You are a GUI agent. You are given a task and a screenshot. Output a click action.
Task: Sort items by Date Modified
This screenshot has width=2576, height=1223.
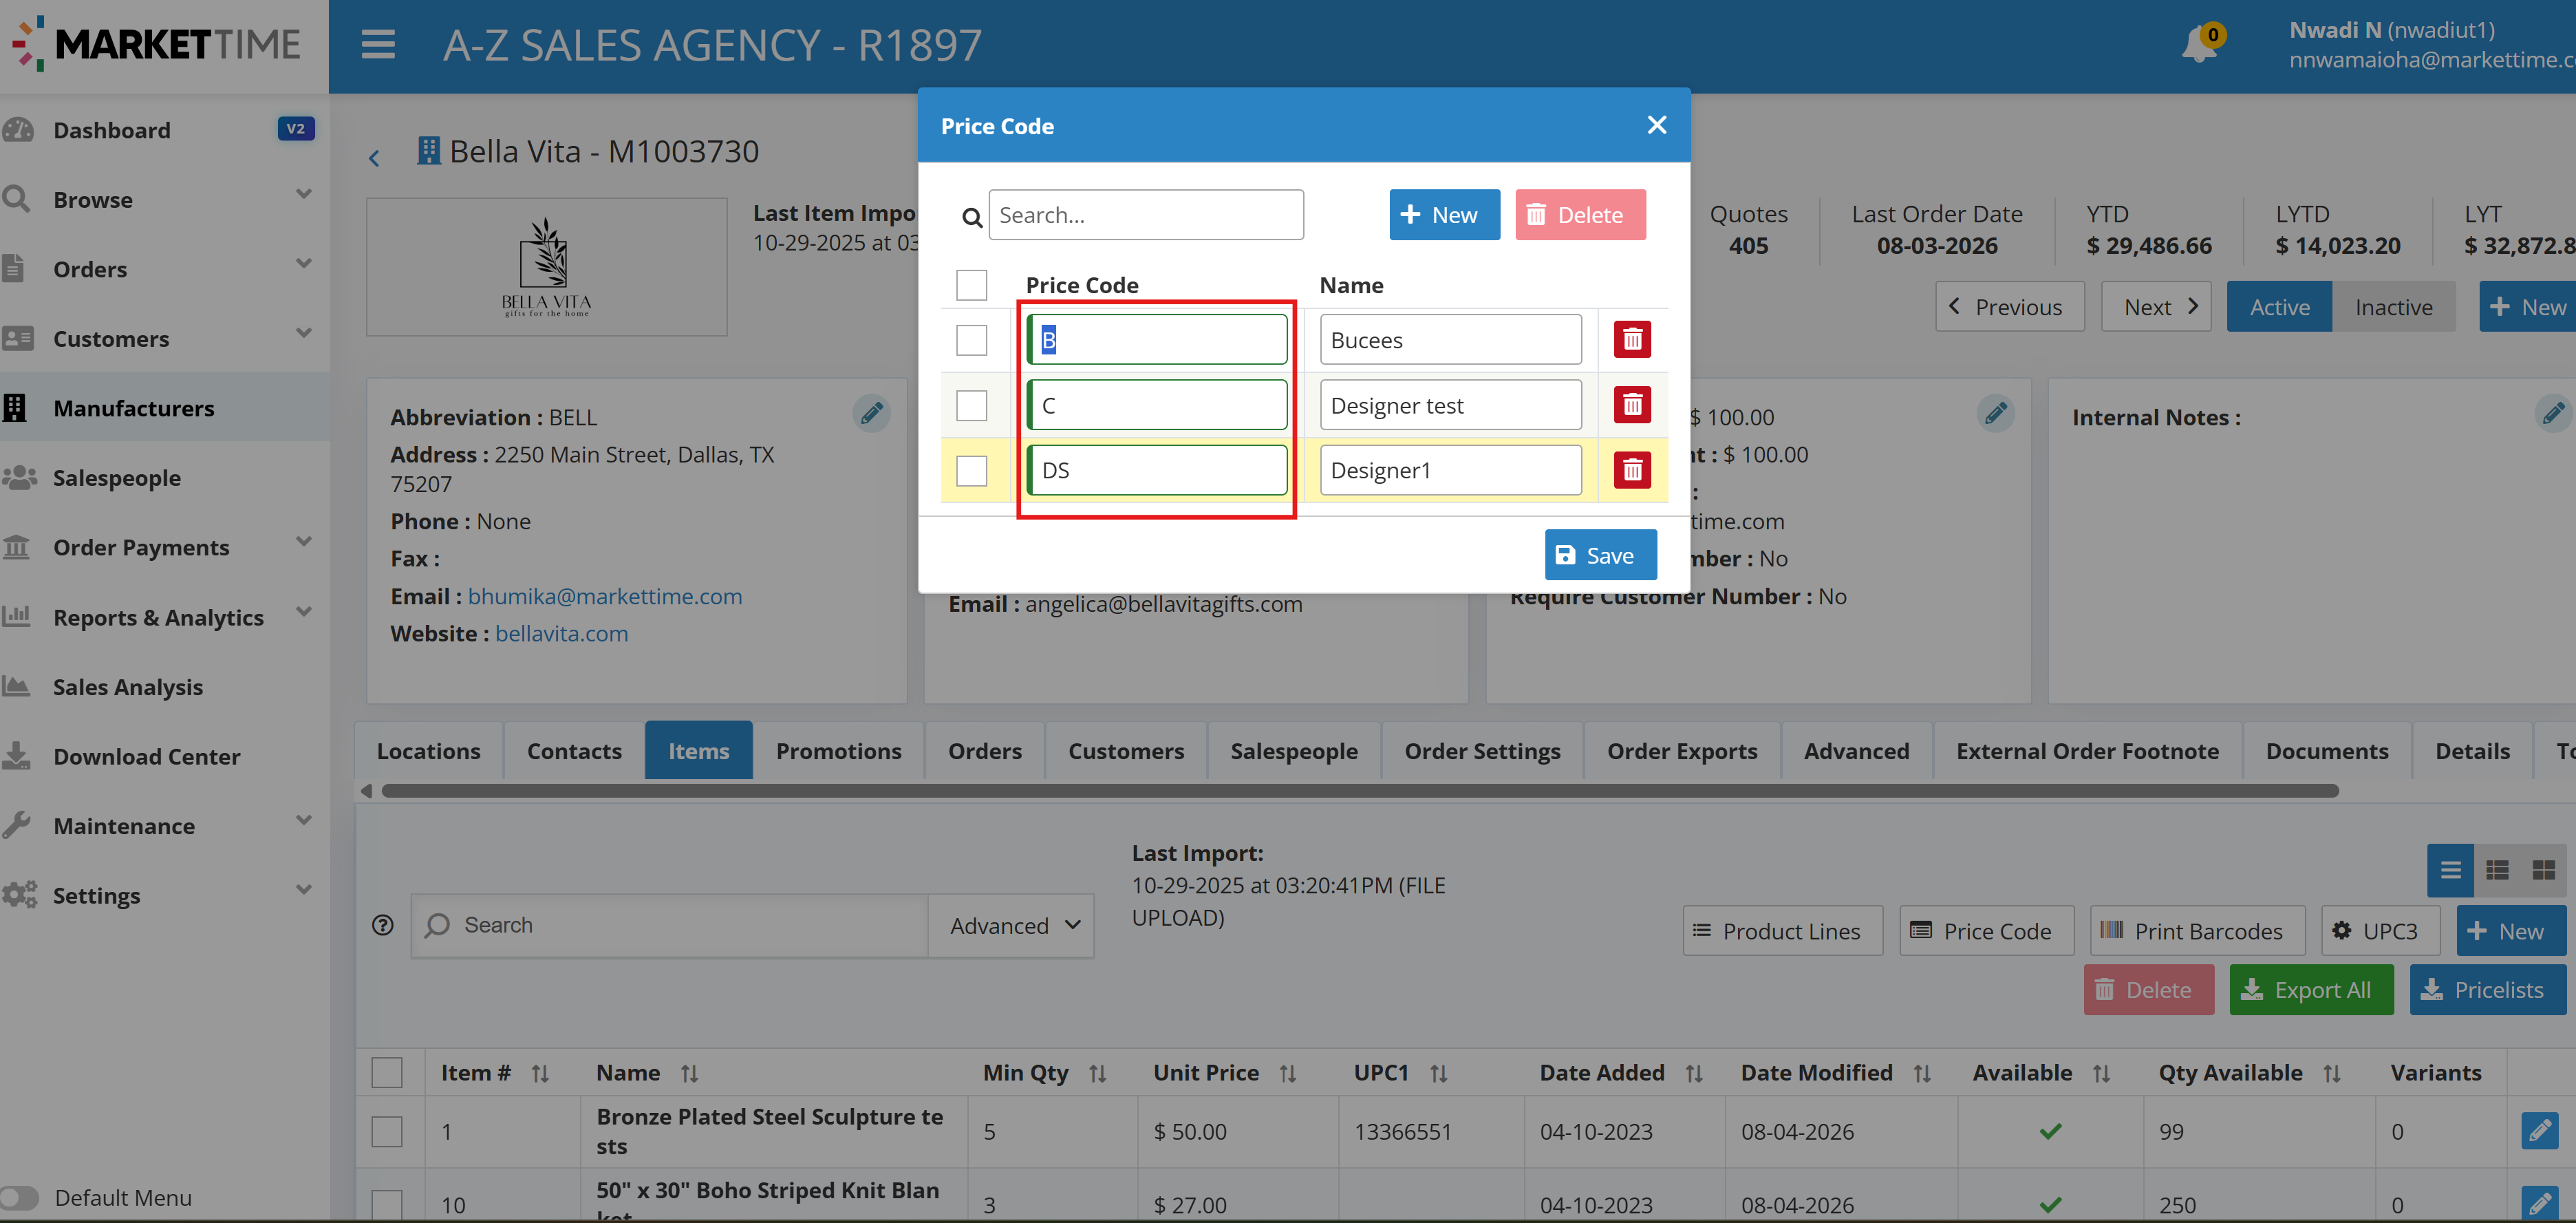pyautogui.click(x=1921, y=1073)
